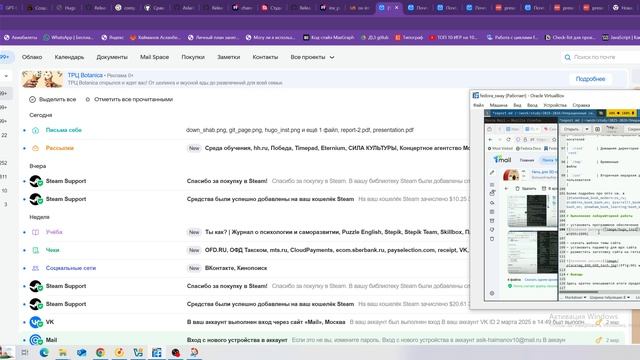640x360 pixels.
Task: Click the Открыть button in the VirtualBox editor
Action: (571, 129)
